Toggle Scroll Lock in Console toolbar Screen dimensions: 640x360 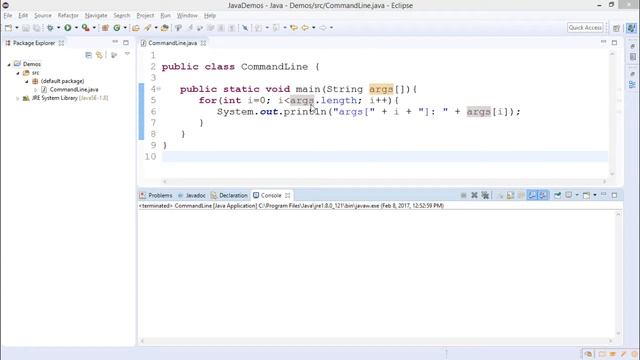pyautogui.click(x=510, y=196)
